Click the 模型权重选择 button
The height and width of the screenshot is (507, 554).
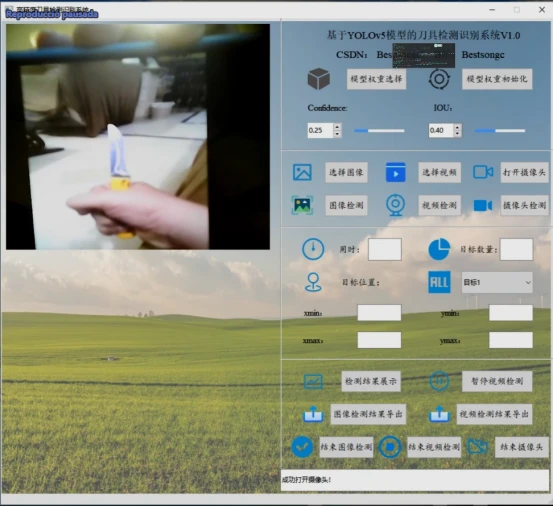point(376,79)
